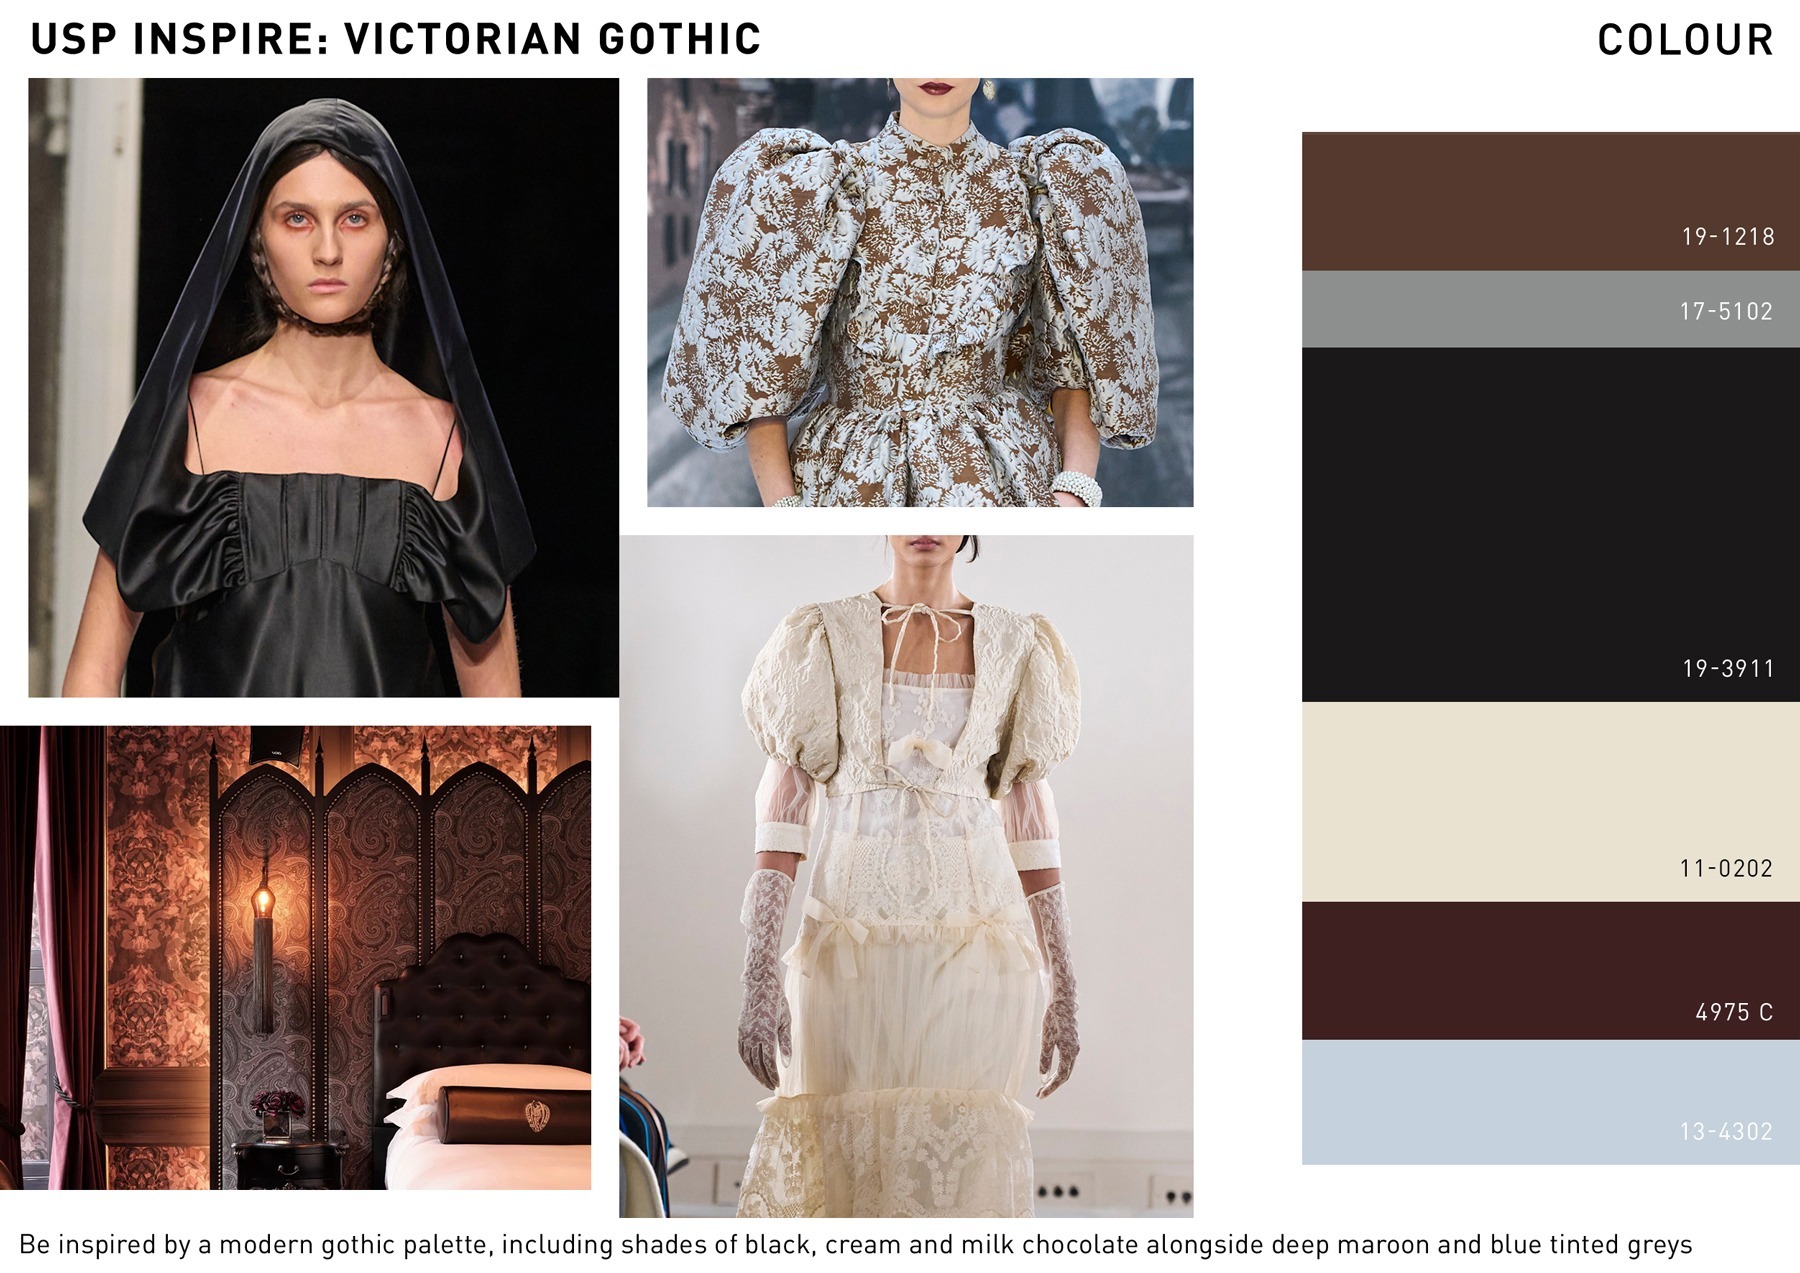Click the modern gothic palette caption text
This screenshot has width=1800, height=1273.
tap(855, 1245)
